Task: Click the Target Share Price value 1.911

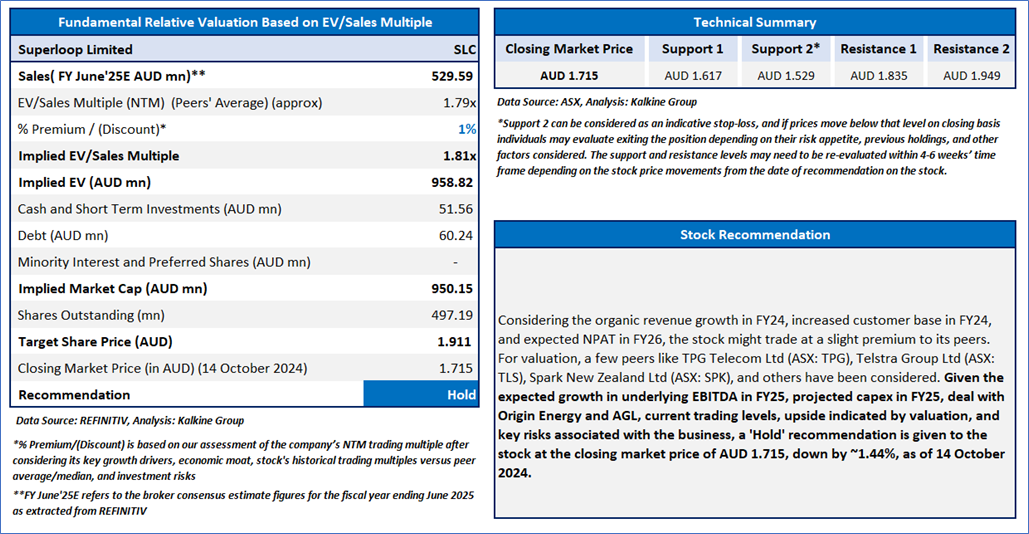Action: point(454,342)
